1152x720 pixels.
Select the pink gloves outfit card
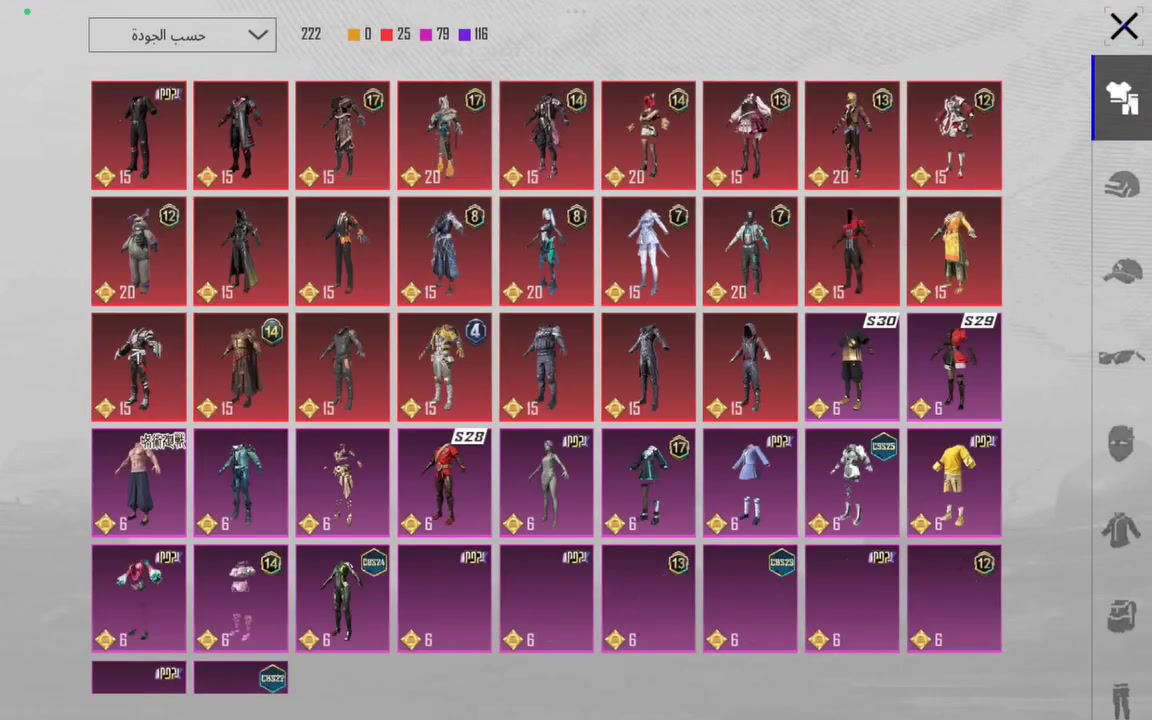coord(139,599)
